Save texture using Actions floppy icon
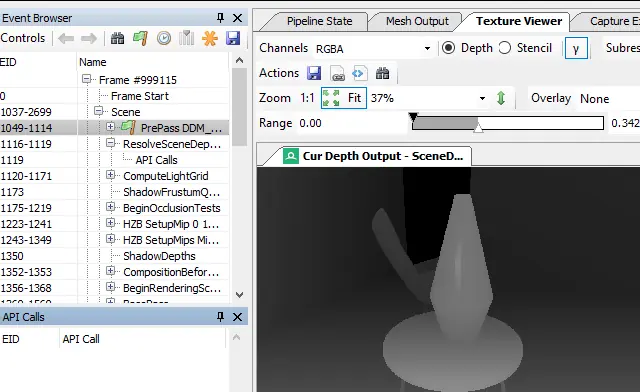 [x=314, y=74]
